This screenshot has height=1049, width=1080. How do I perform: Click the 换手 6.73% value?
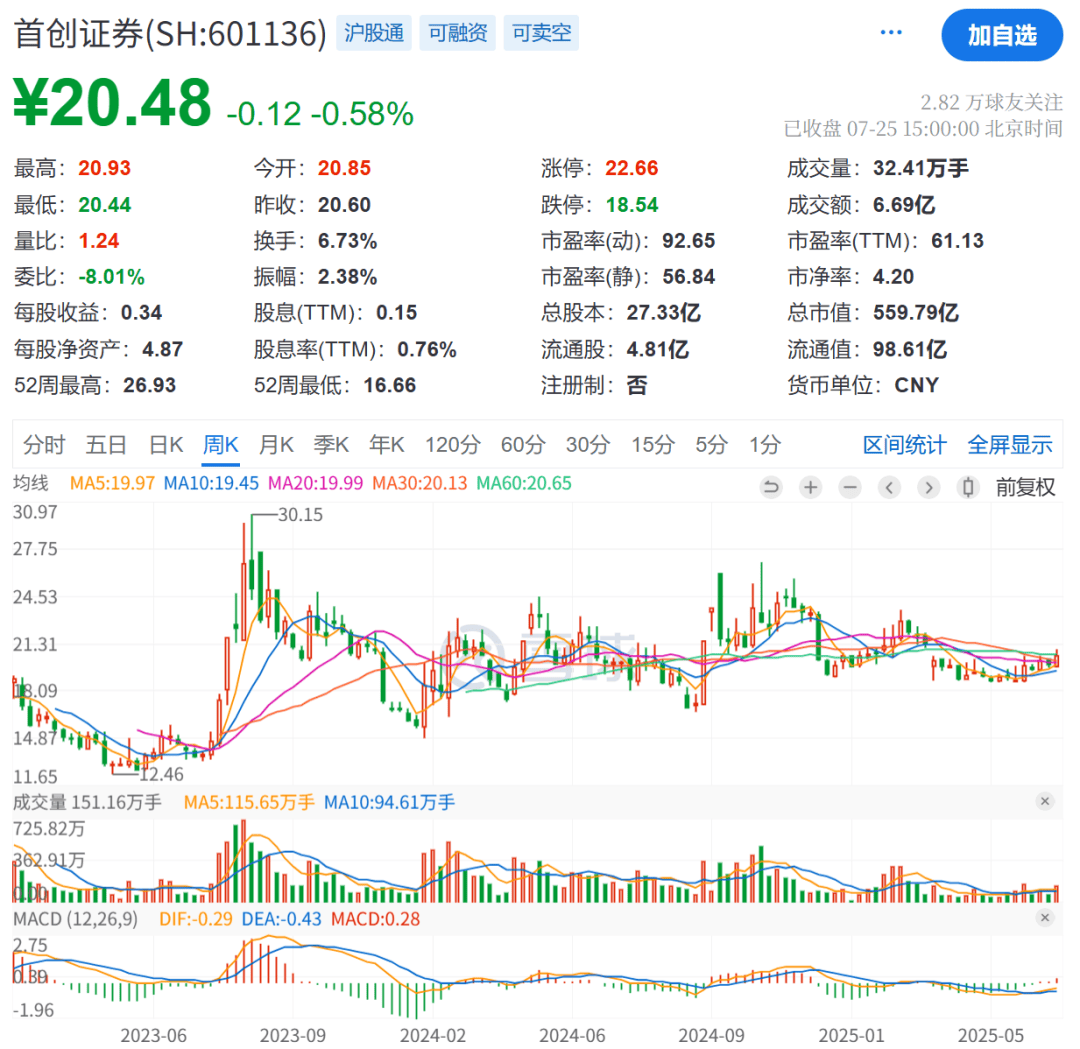click(347, 241)
